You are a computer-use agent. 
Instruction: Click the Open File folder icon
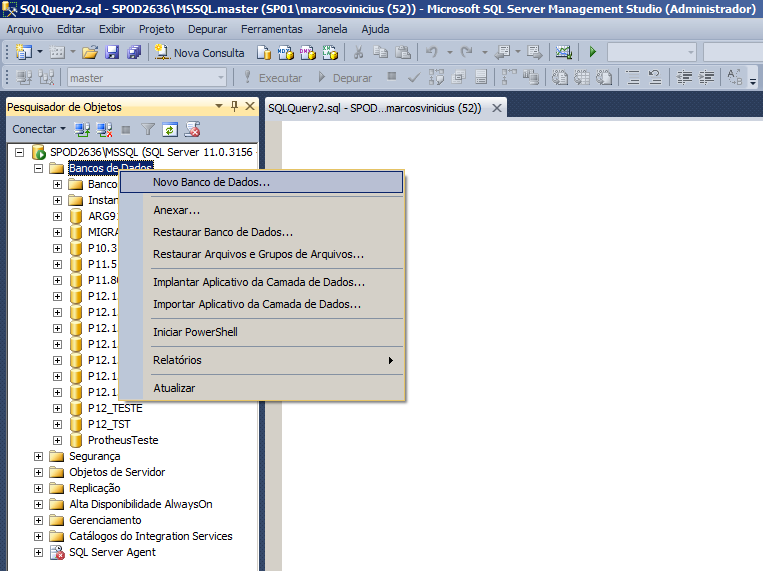pos(90,52)
